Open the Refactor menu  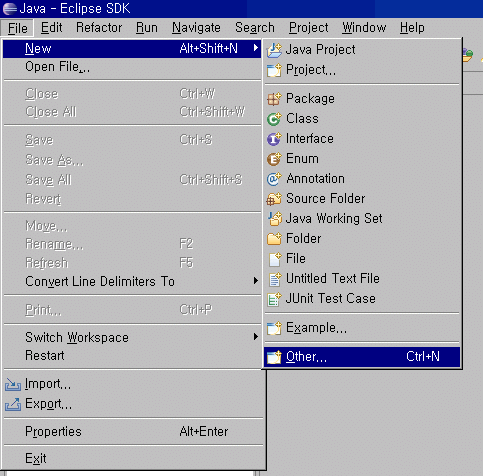click(x=99, y=28)
